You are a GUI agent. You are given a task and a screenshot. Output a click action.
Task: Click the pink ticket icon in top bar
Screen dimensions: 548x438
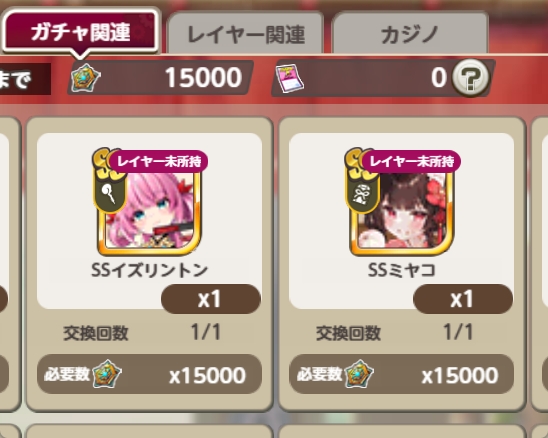point(290,78)
